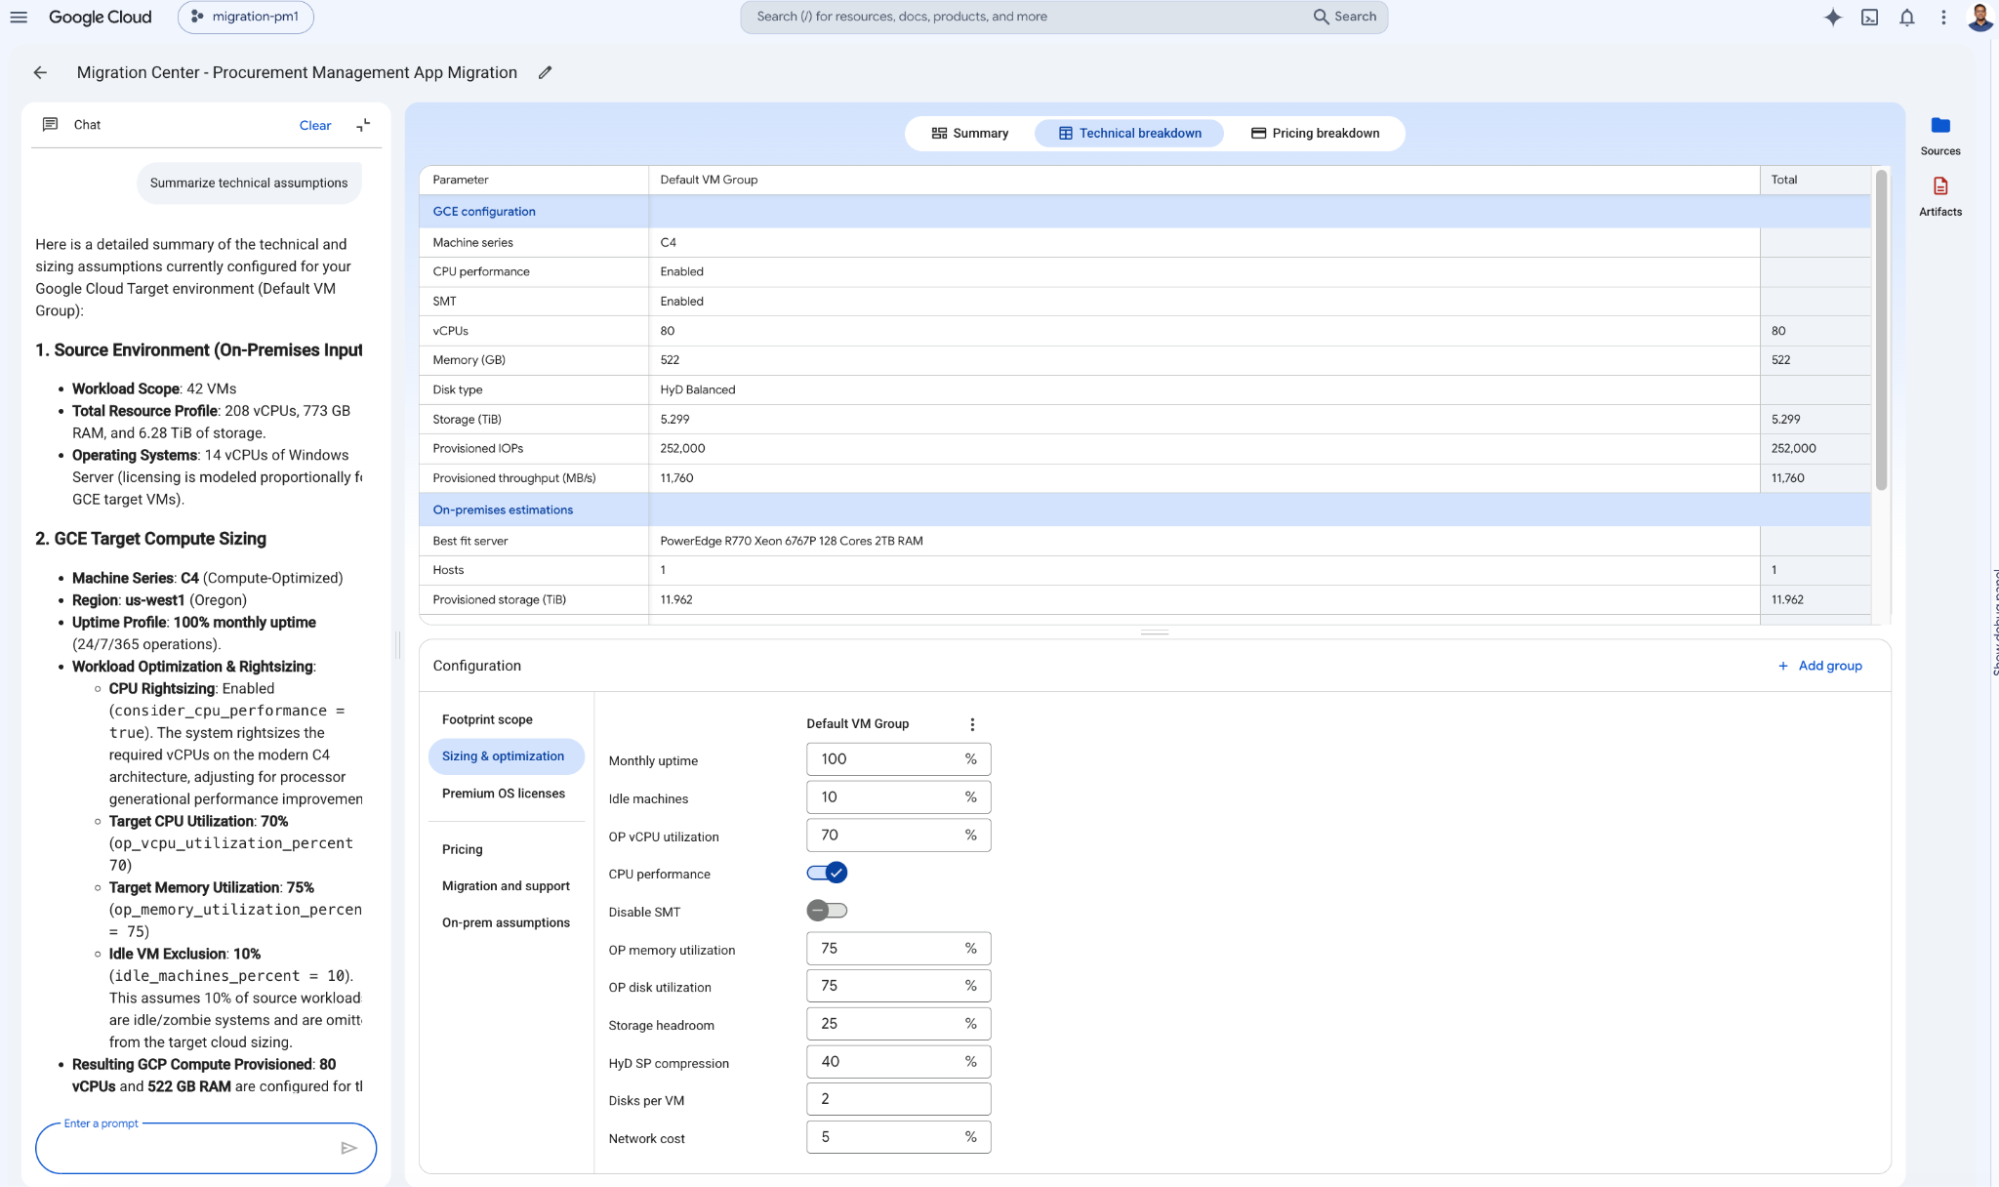Viewport: 1999px width, 1187px height.
Task: Open the main navigation hamburger menu
Action: (x=19, y=17)
